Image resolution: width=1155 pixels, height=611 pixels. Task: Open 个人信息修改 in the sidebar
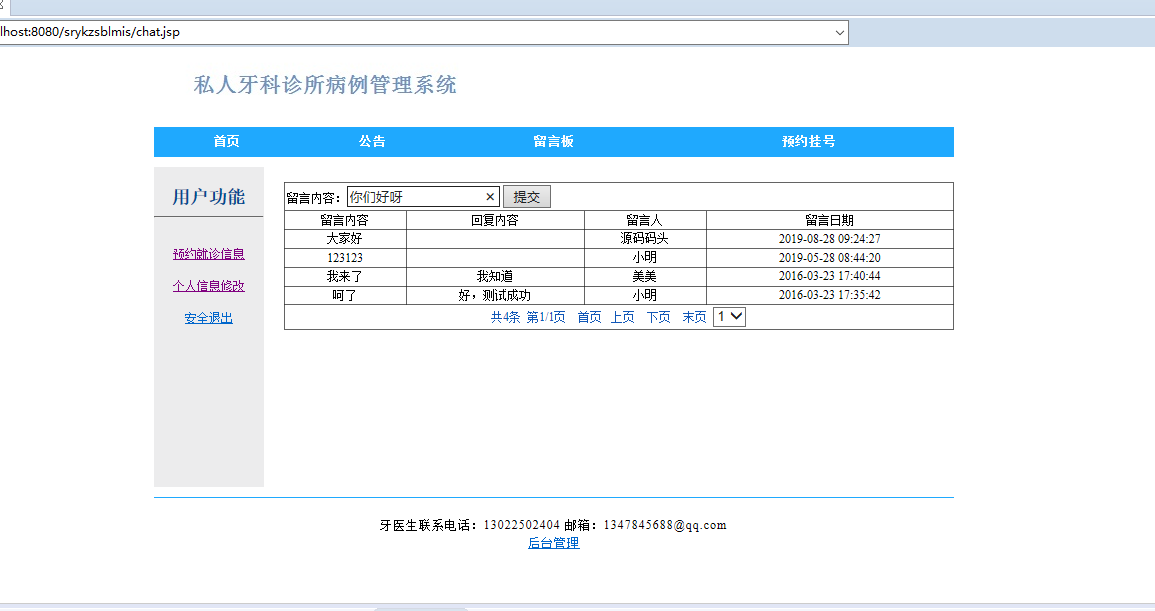(208, 286)
